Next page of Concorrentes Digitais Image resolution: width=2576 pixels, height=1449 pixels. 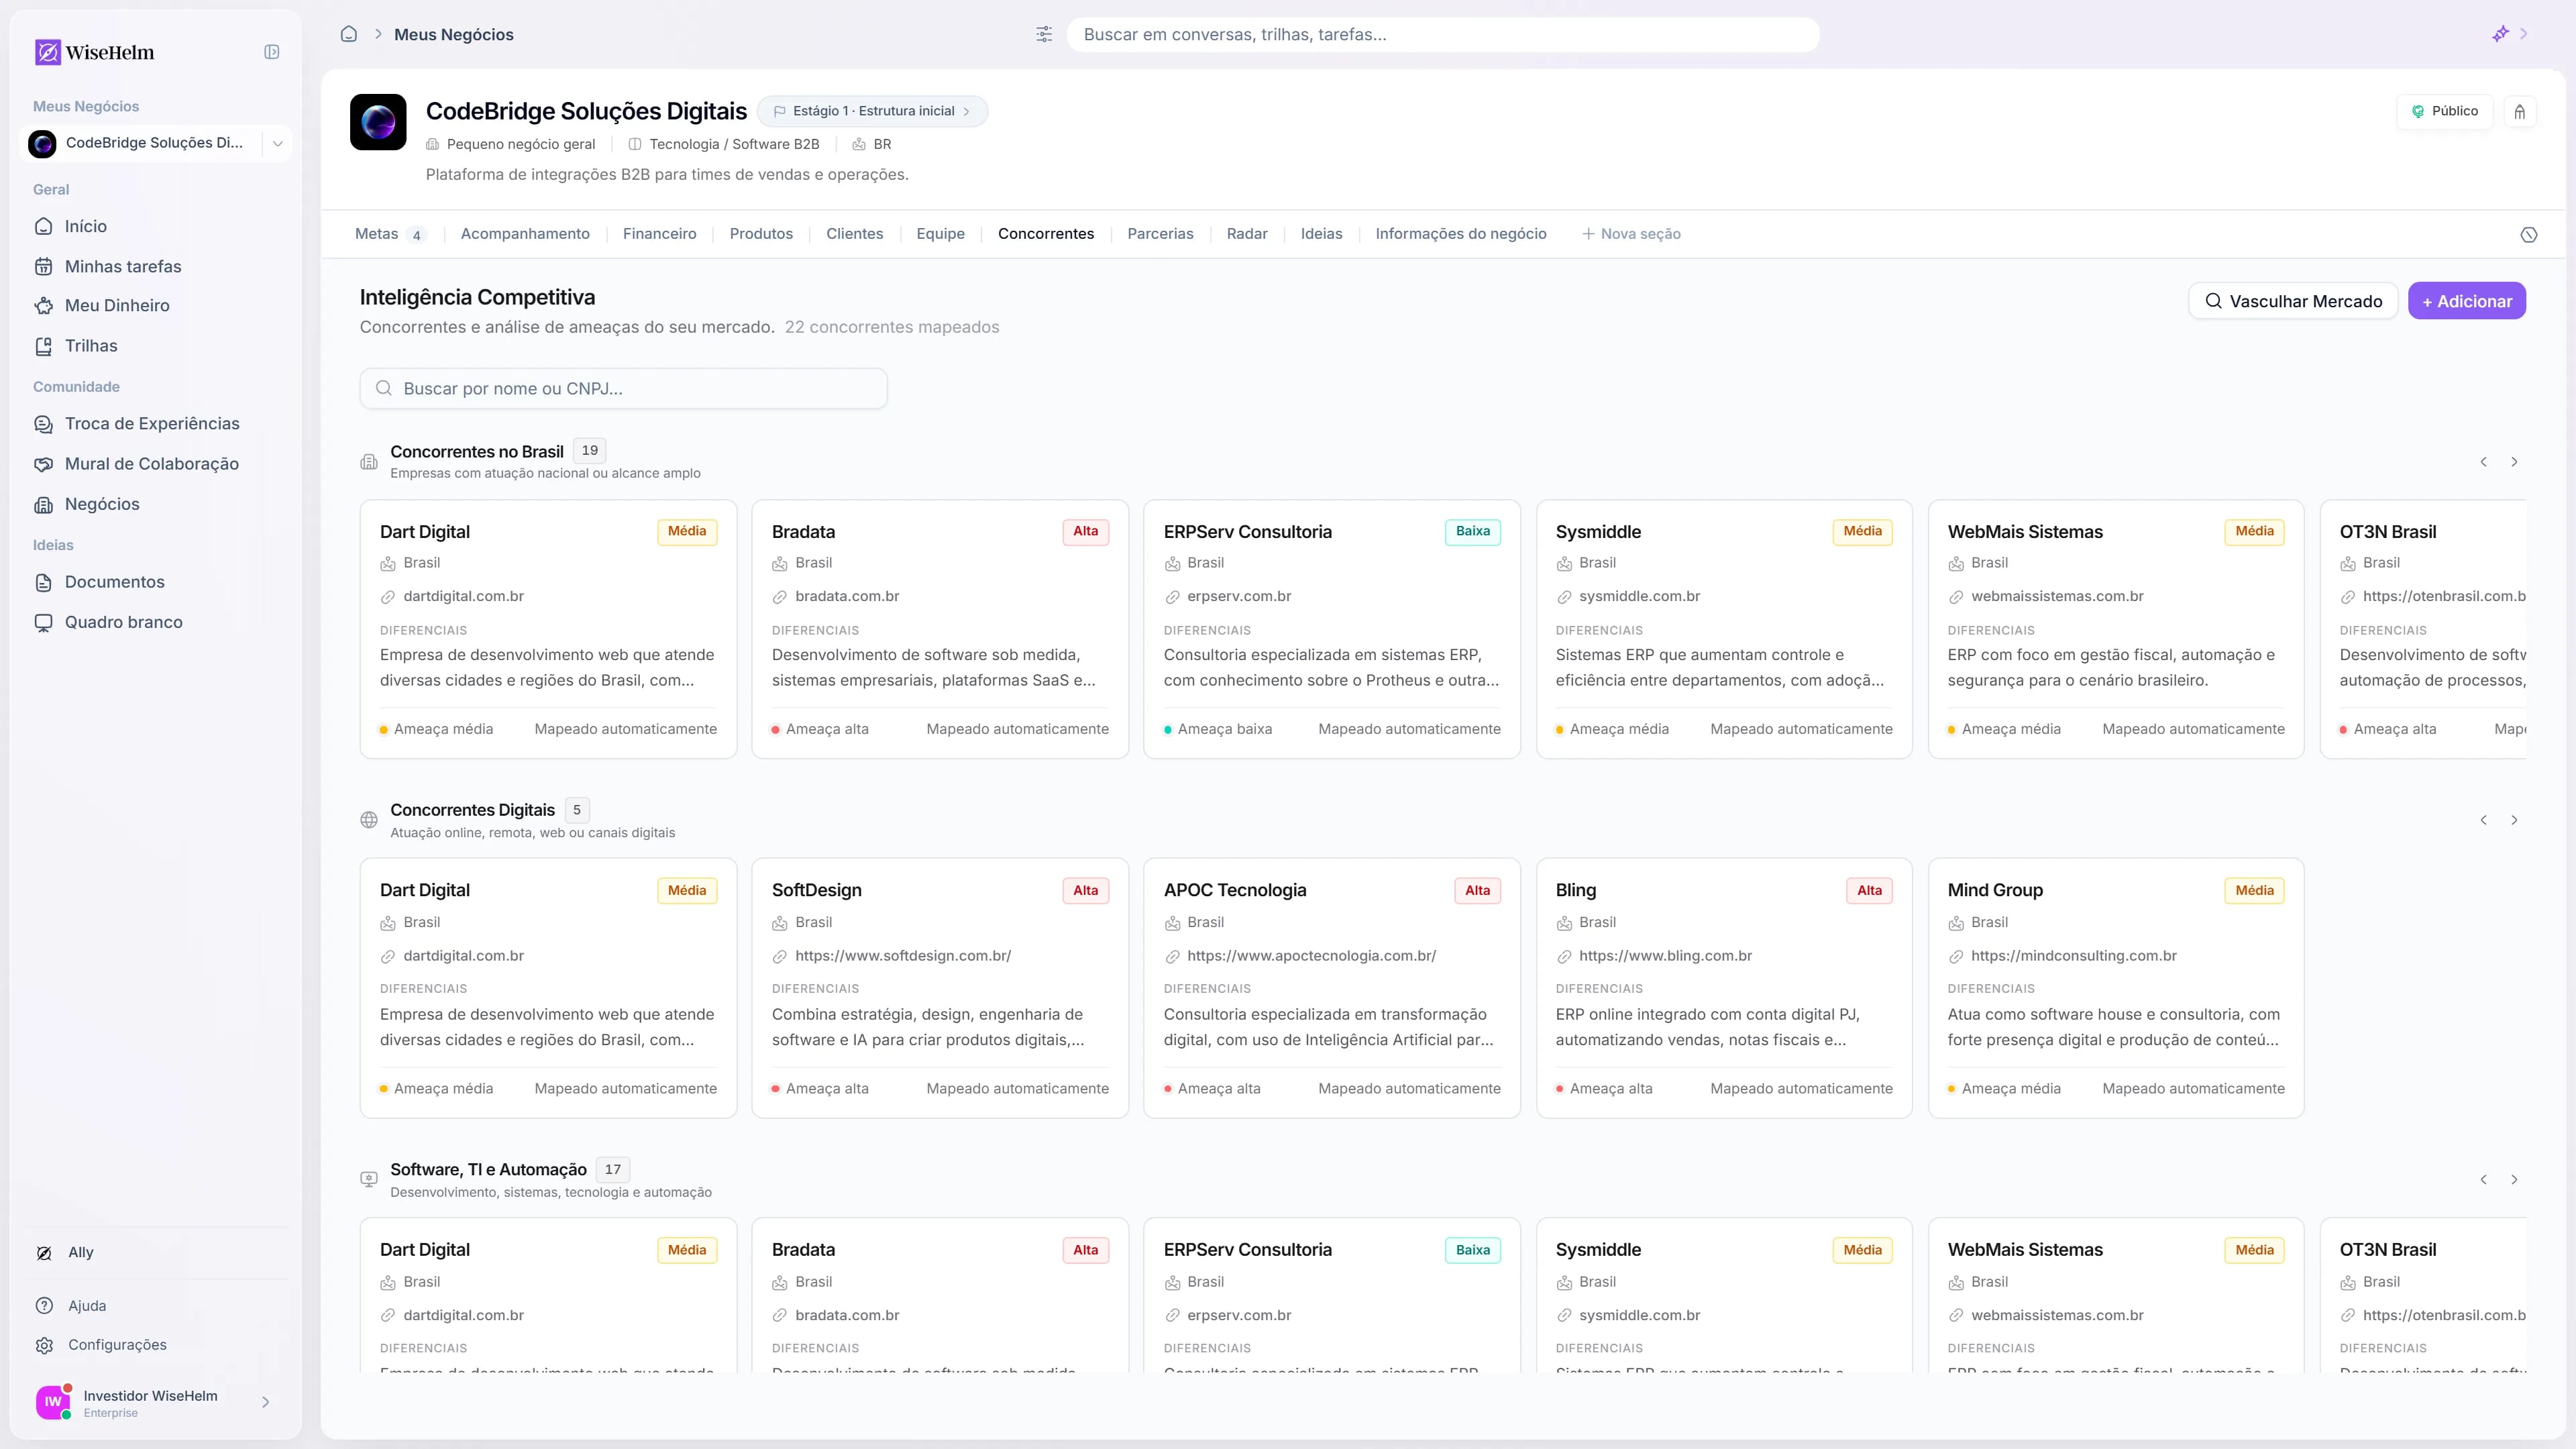pos(2514,820)
